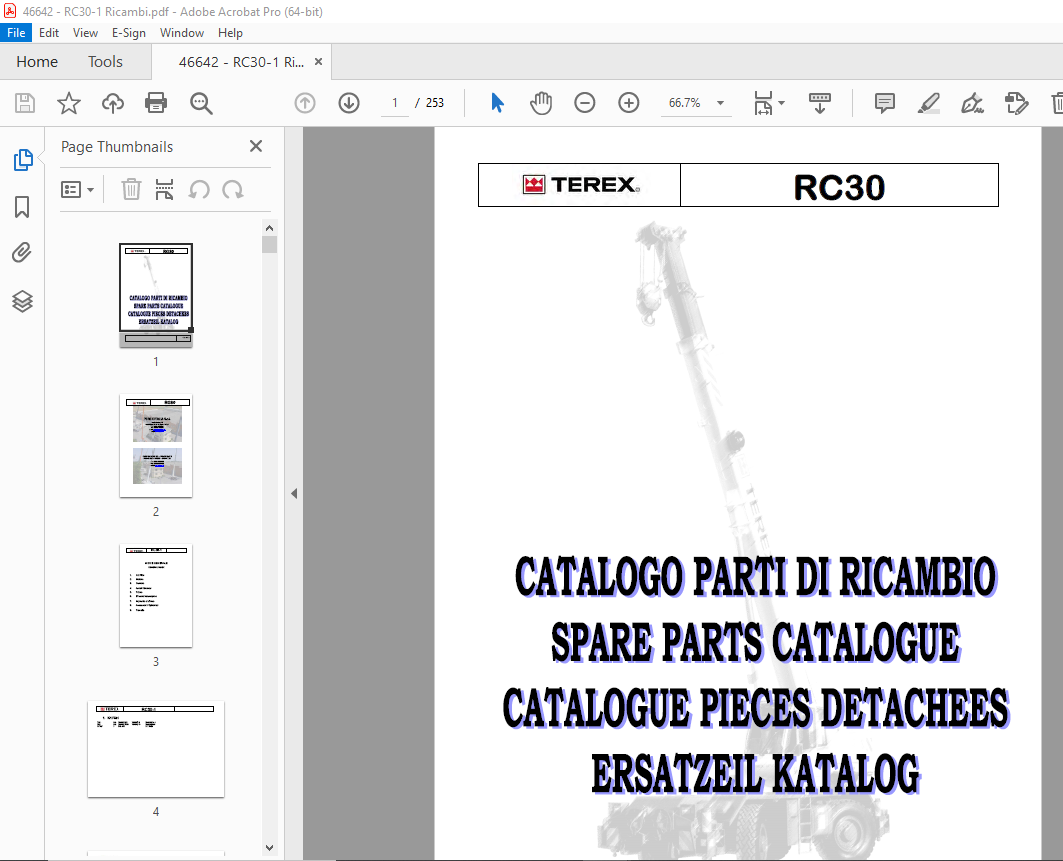Click the 66.7% zoom value

coord(685,103)
